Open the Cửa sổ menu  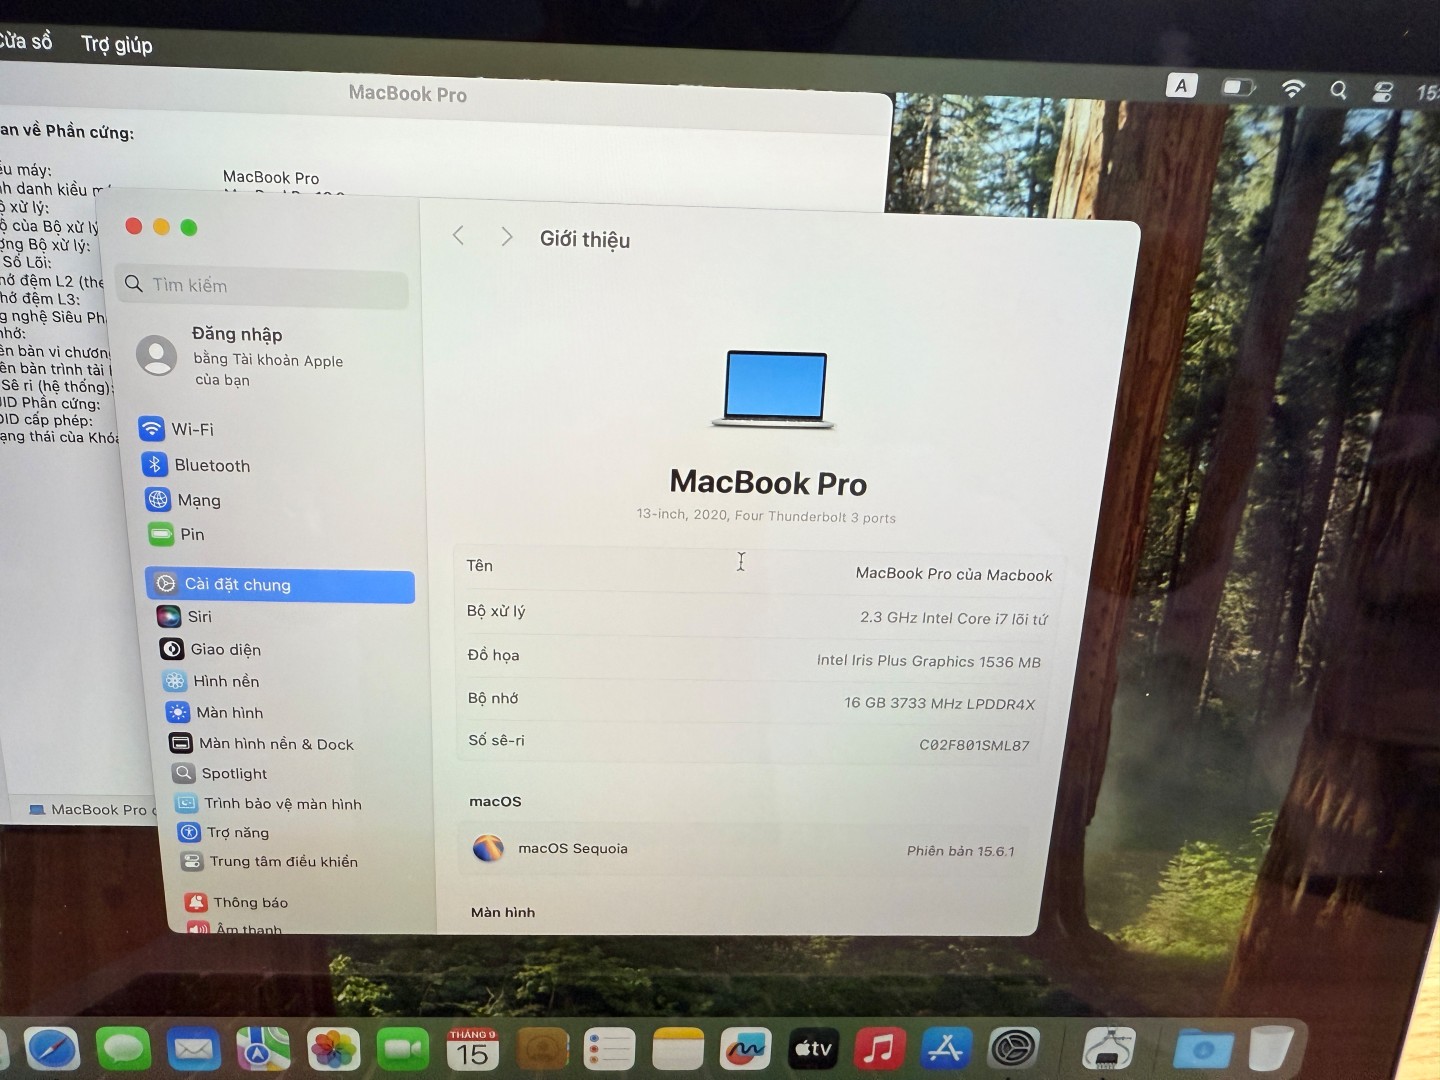pyautogui.click(x=25, y=40)
